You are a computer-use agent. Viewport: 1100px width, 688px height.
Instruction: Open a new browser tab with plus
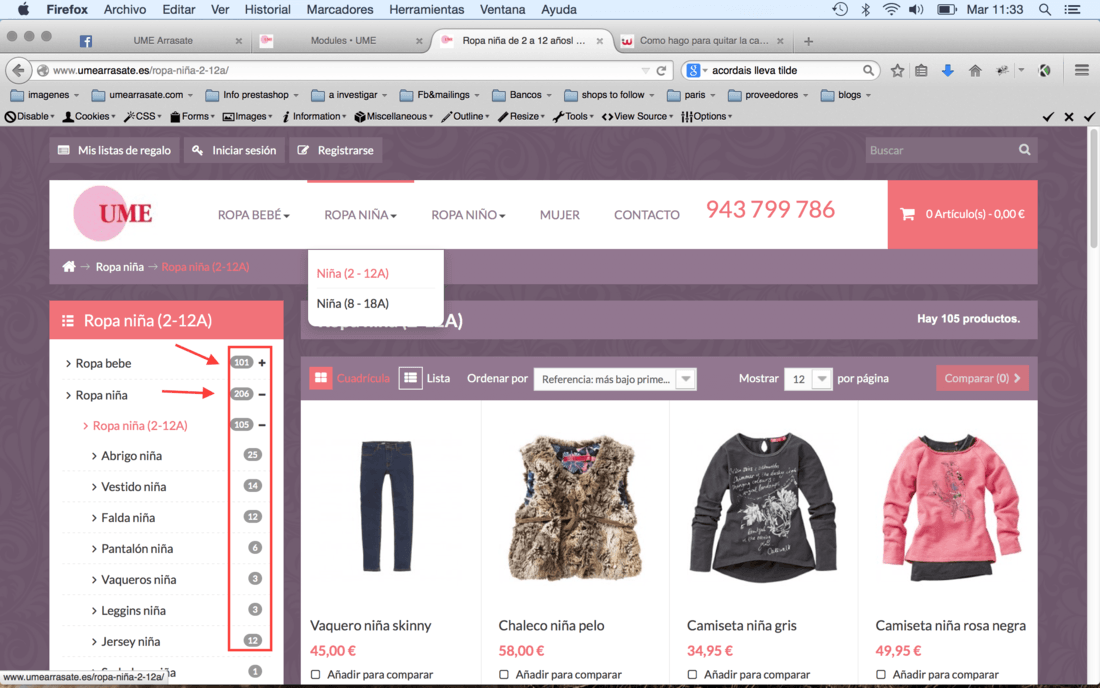pyautogui.click(x=808, y=41)
